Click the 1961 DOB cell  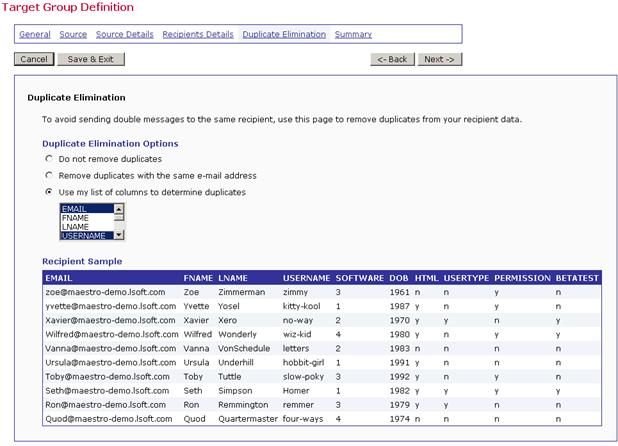400,292
